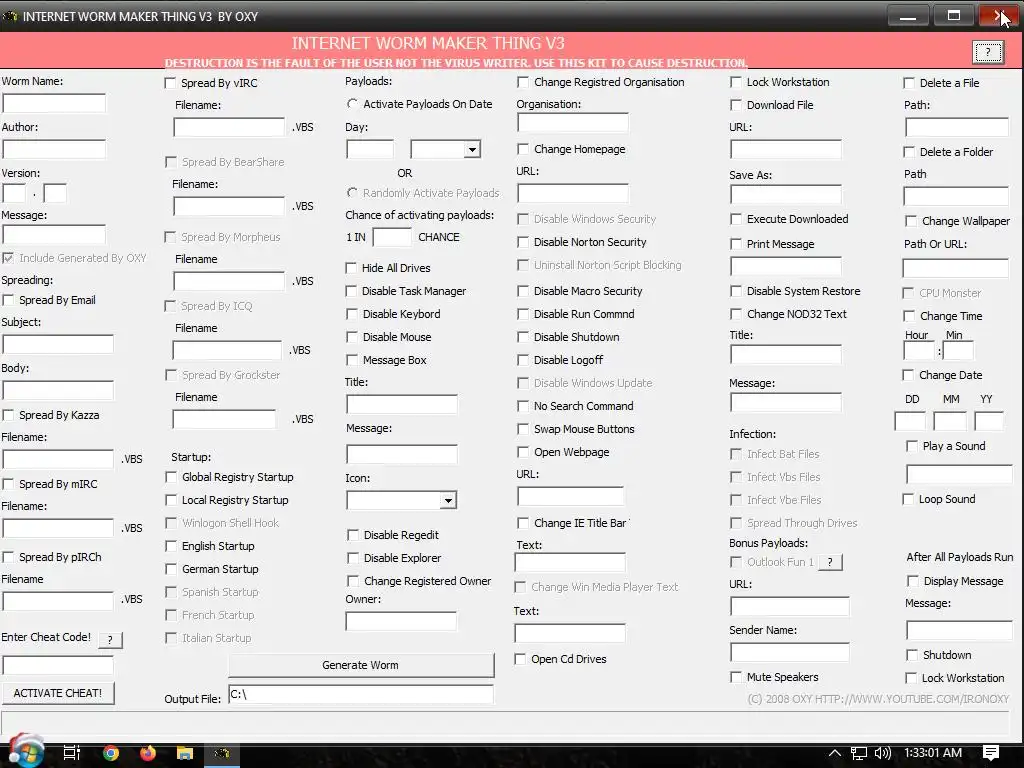Image resolution: width=1024 pixels, height=768 pixels.
Task: Check Global Registry Startup
Action: (171, 477)
